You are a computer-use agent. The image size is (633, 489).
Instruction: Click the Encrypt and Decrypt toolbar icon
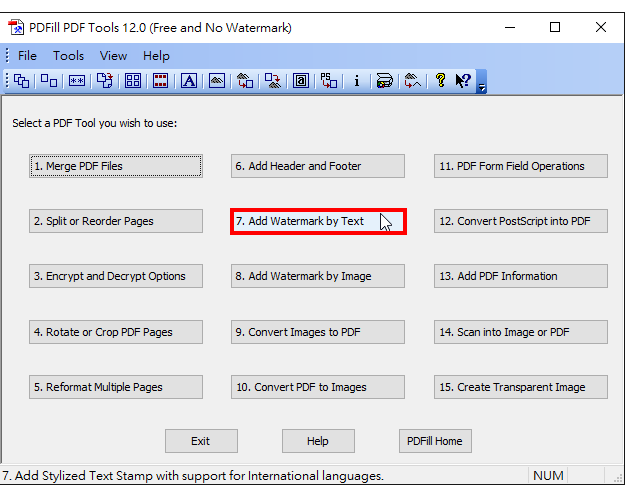pos(77,81)
